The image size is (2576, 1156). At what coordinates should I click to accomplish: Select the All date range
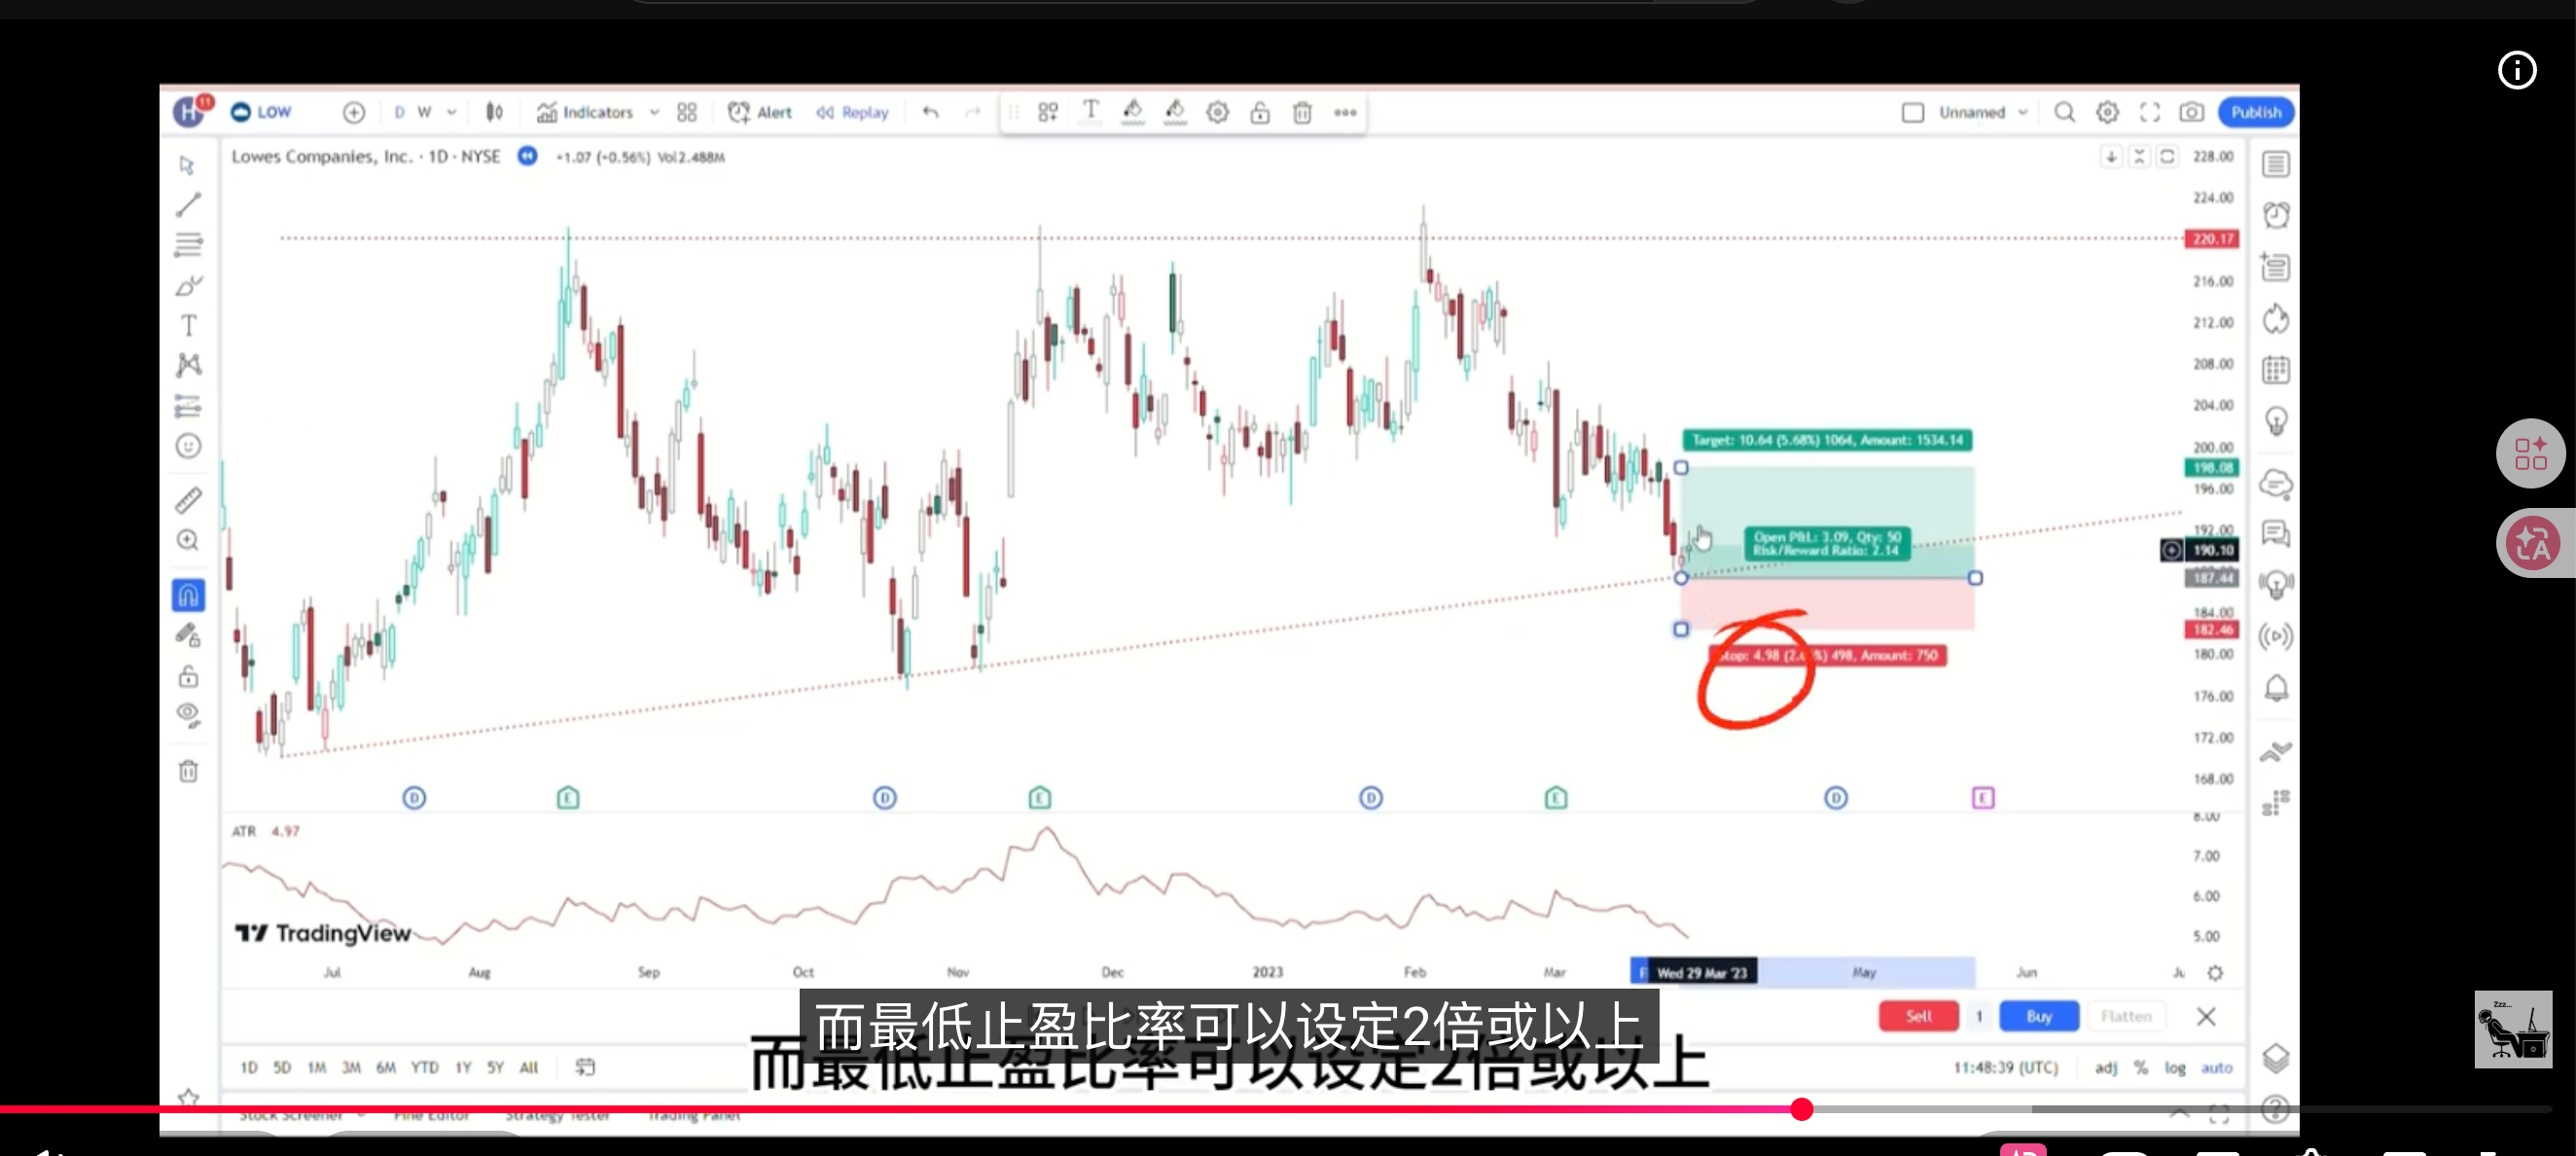coord(529,1068)
